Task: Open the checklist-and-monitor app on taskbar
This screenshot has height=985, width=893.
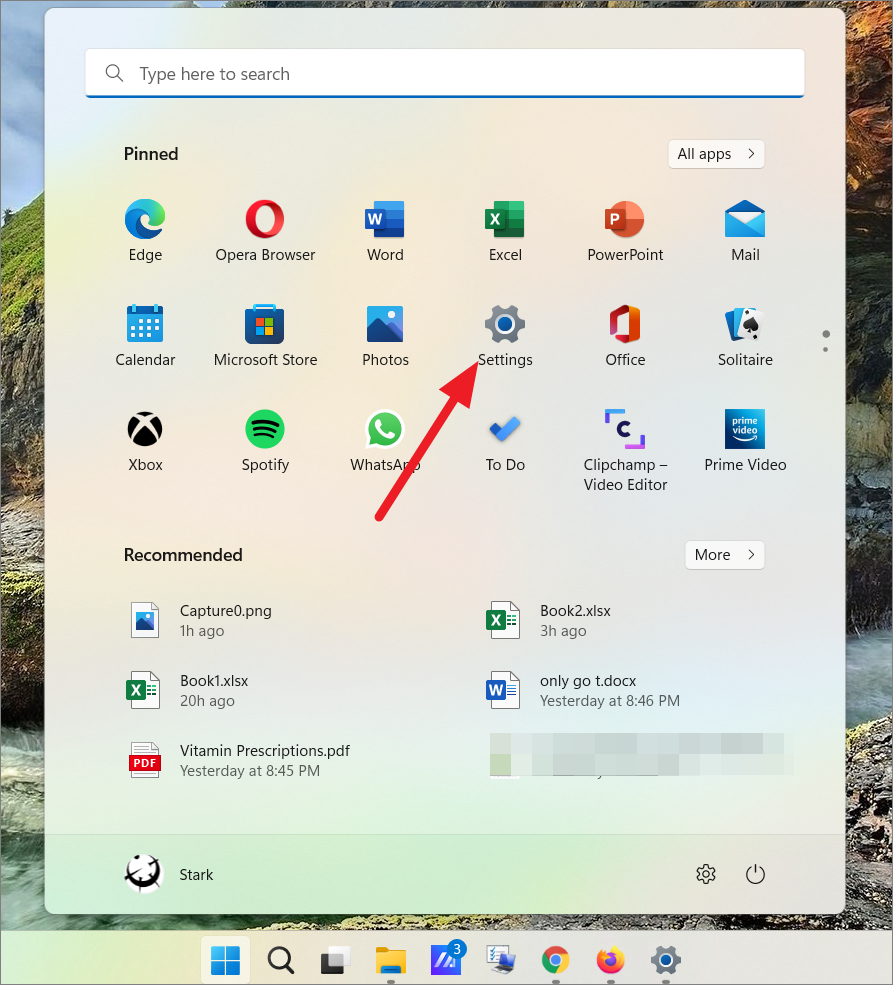Action: pyautogui.click(x=501, y=959)
